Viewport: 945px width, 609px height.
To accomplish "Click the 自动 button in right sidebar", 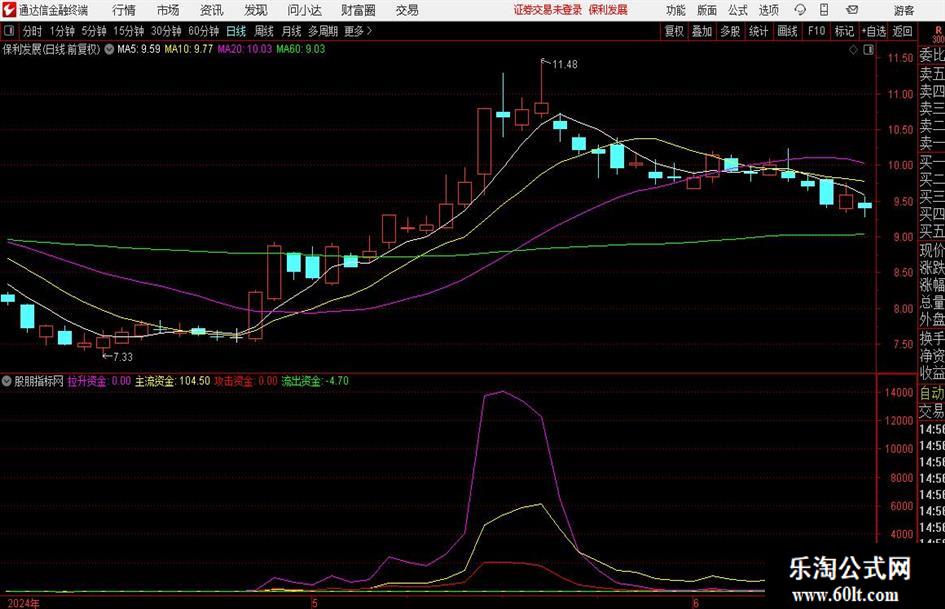I will (932, 393).
